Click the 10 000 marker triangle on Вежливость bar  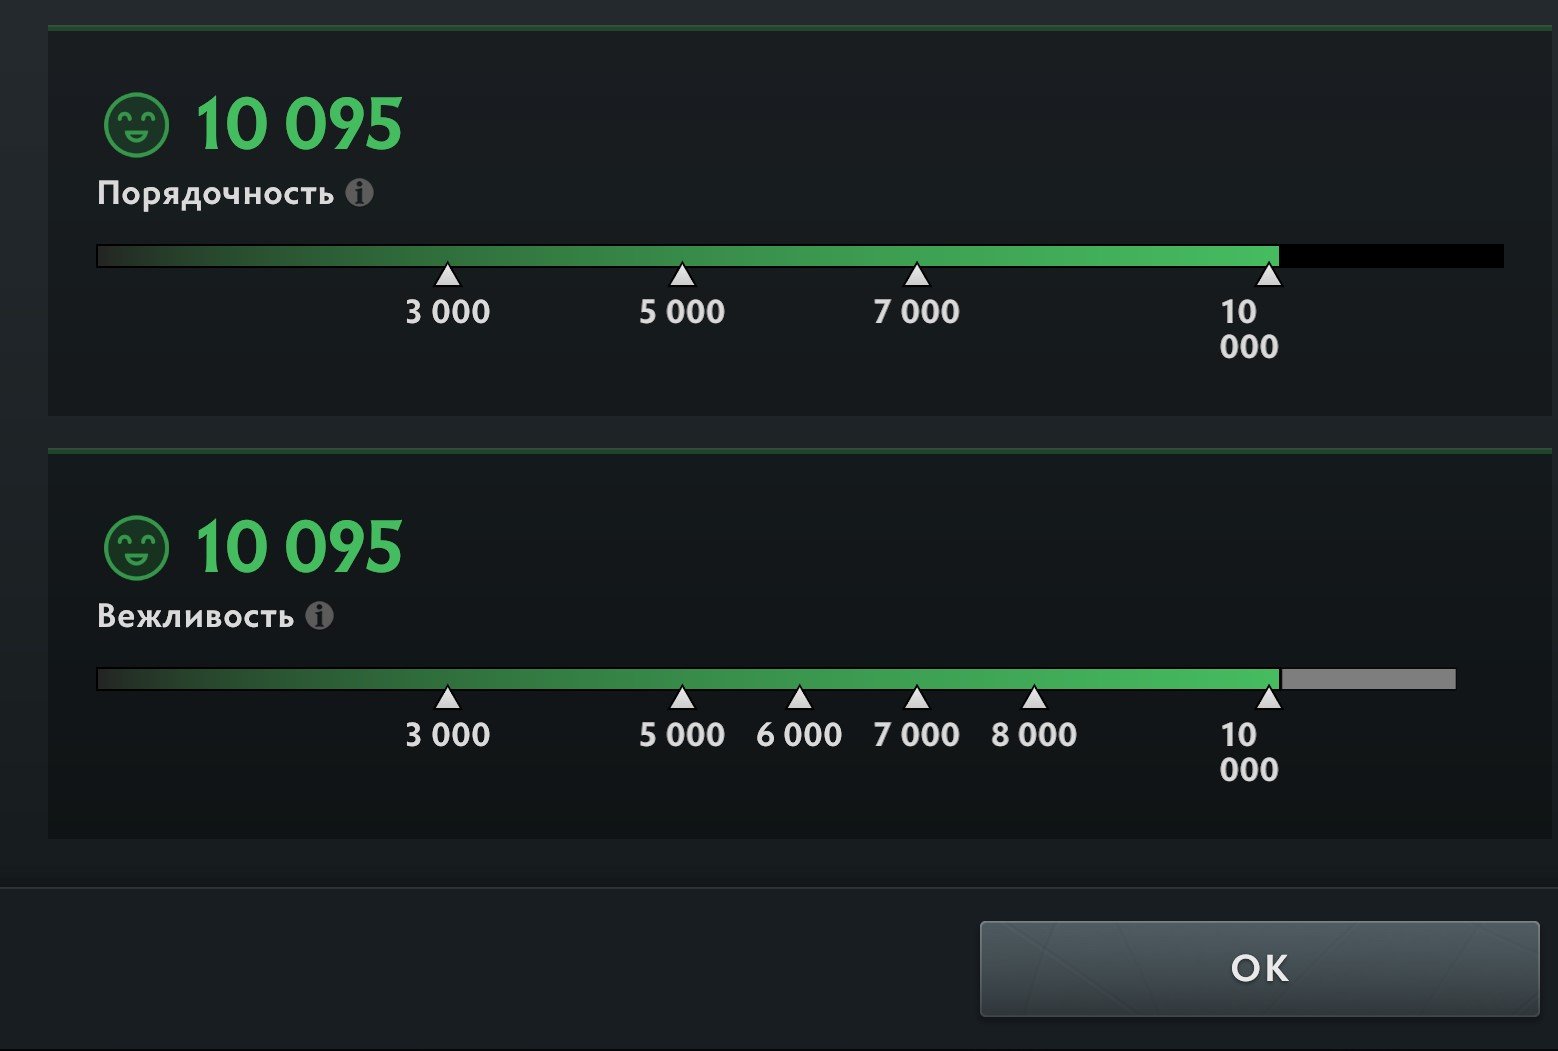click(x=1269, y=697)
